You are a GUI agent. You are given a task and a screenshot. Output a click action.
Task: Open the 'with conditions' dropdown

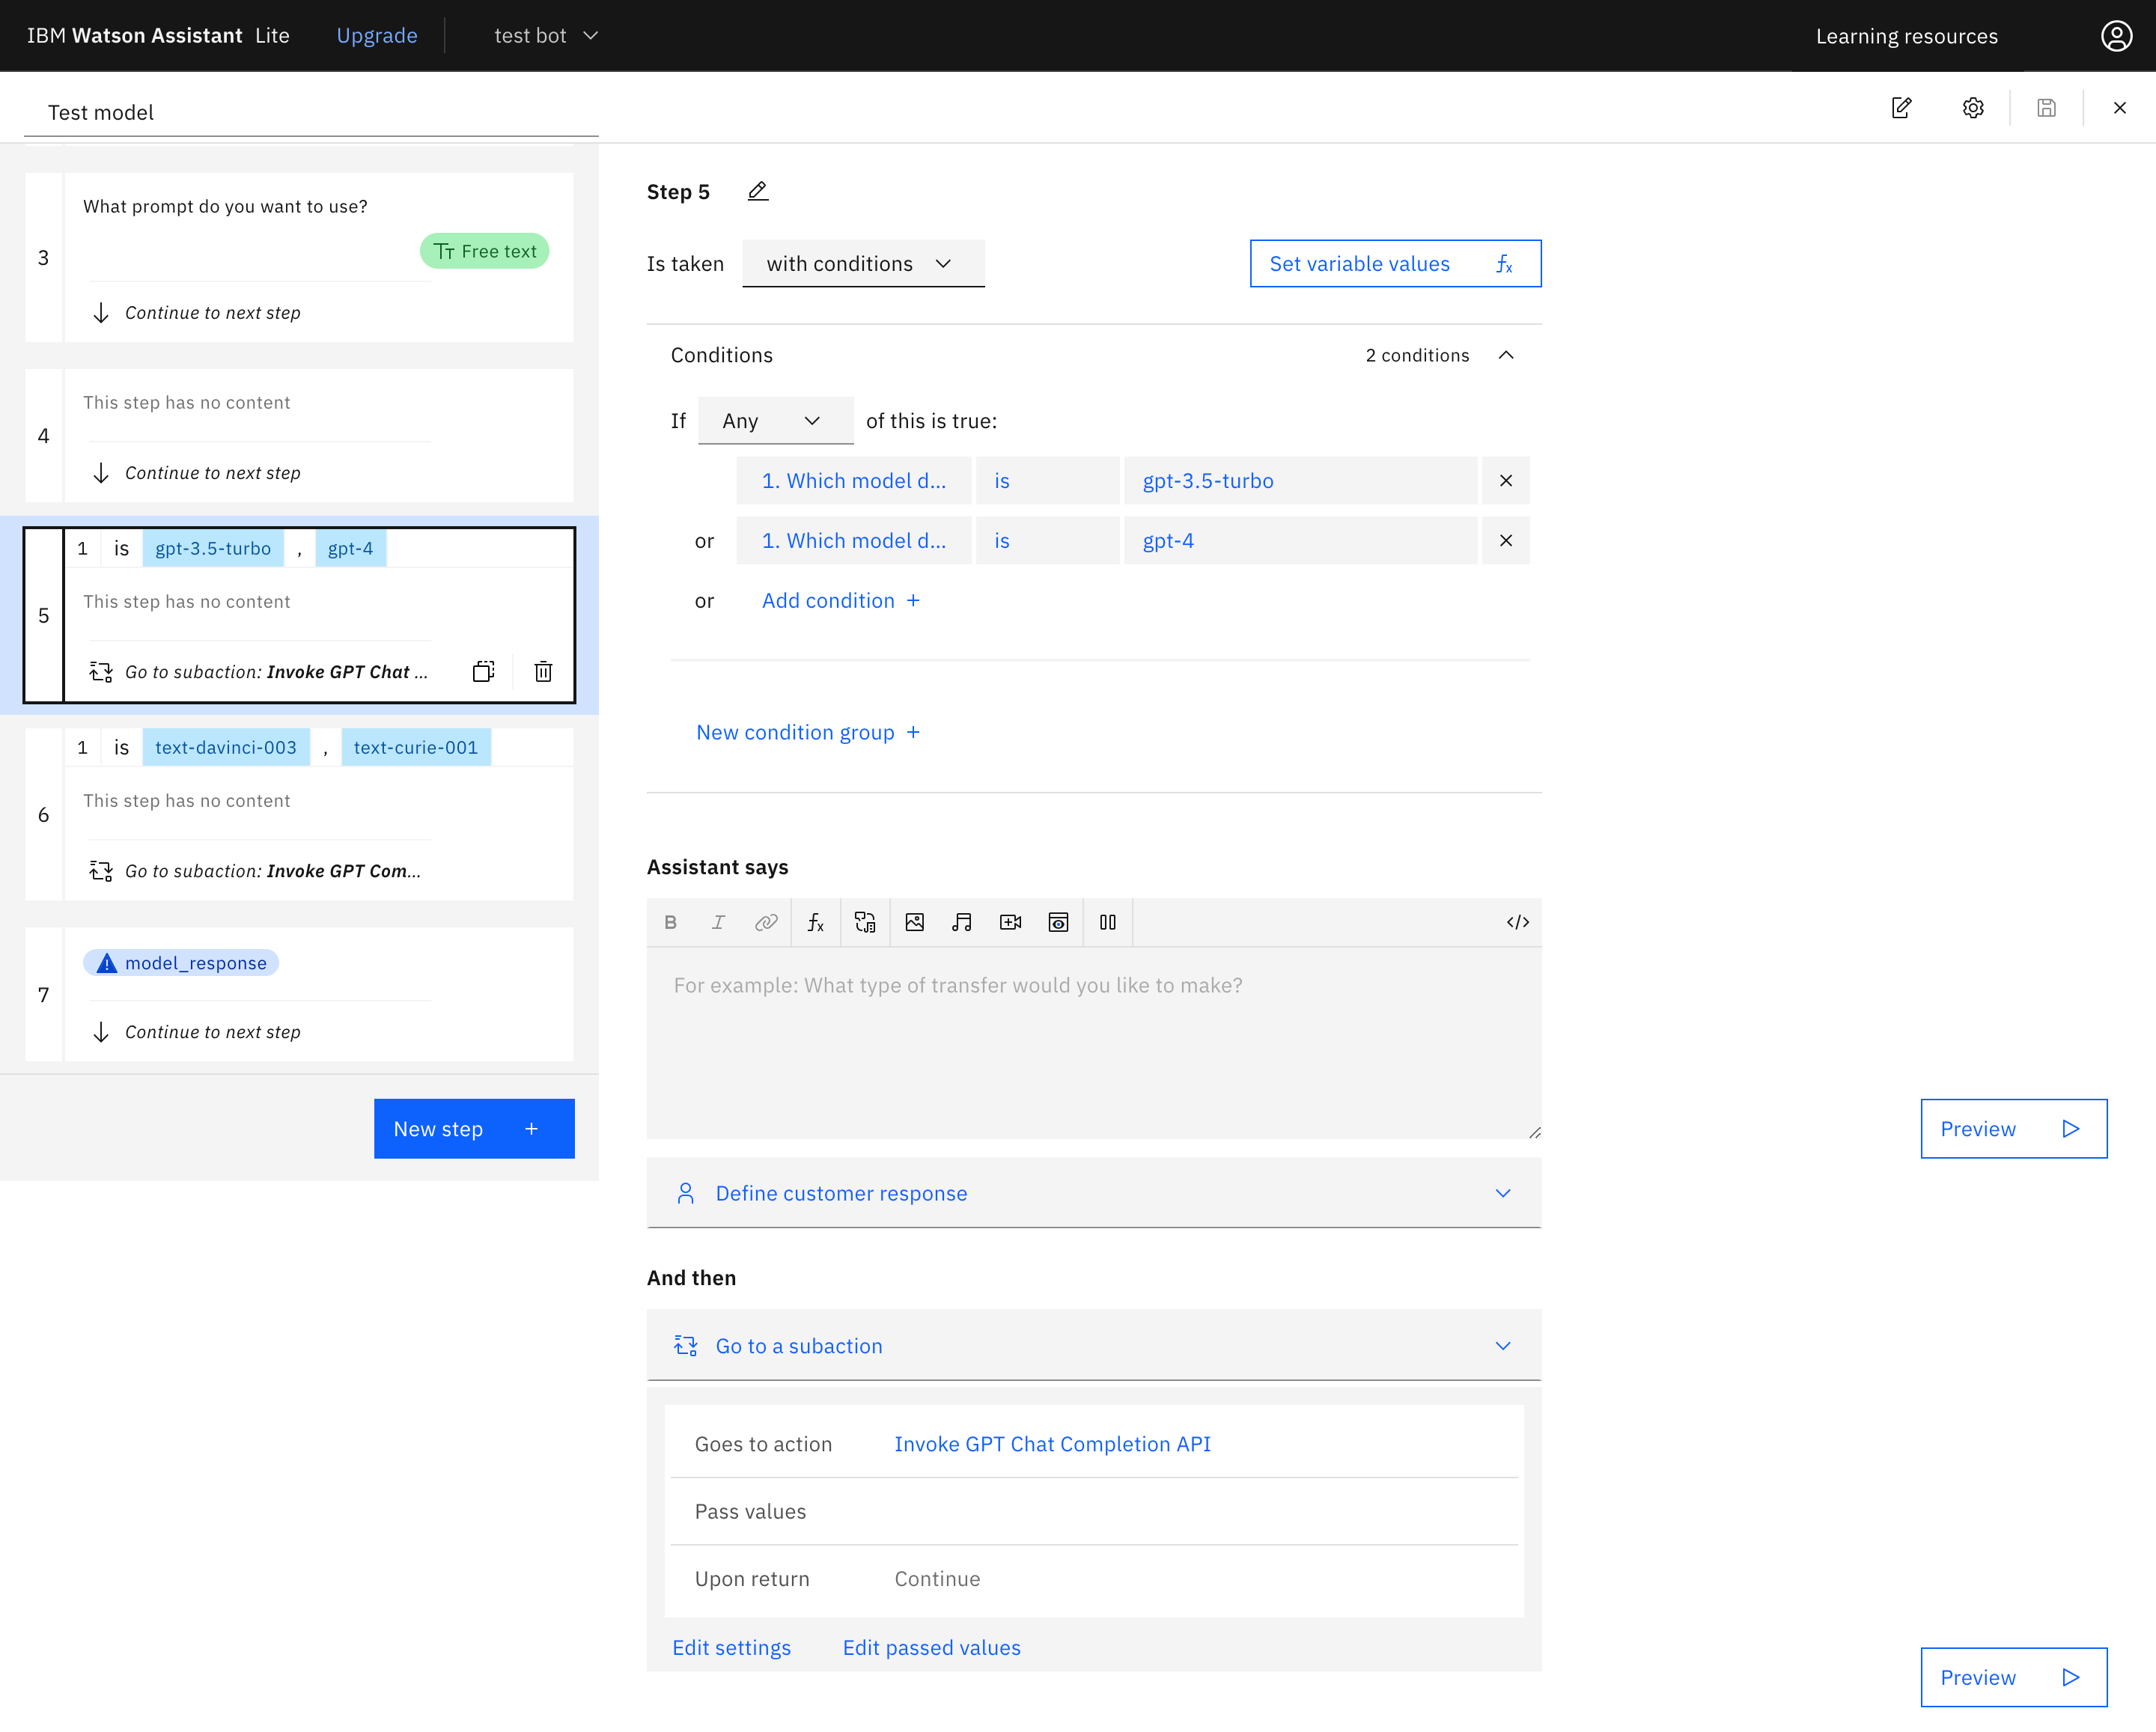click(x=862, y=264)
